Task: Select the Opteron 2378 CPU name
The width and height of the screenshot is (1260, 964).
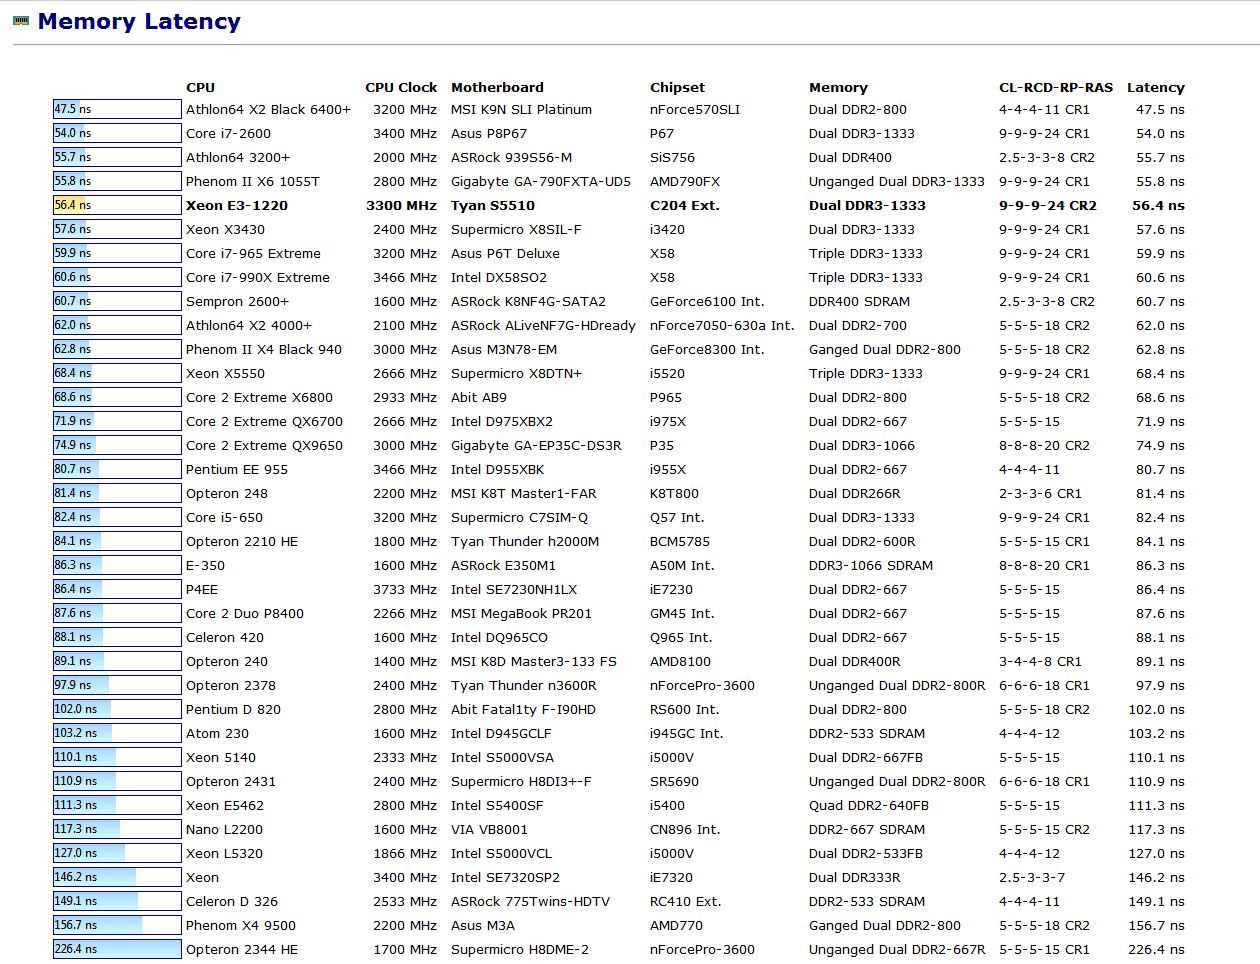Action: pos(231,685)
